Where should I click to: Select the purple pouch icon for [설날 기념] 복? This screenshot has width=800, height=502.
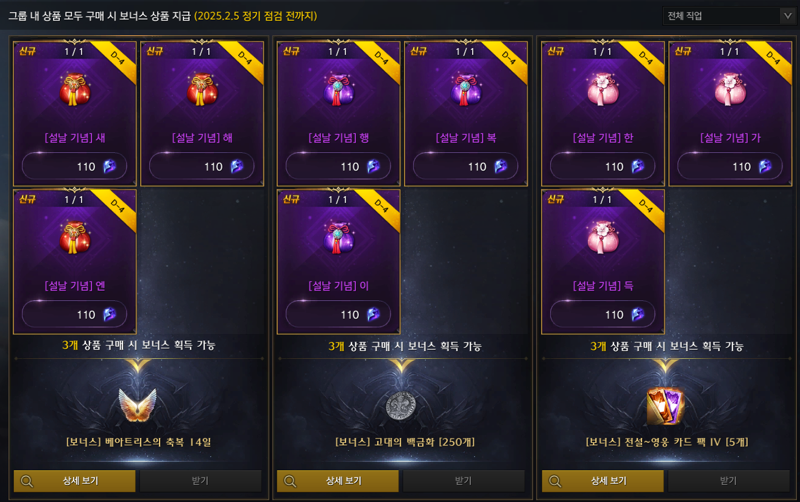point(466,90)
